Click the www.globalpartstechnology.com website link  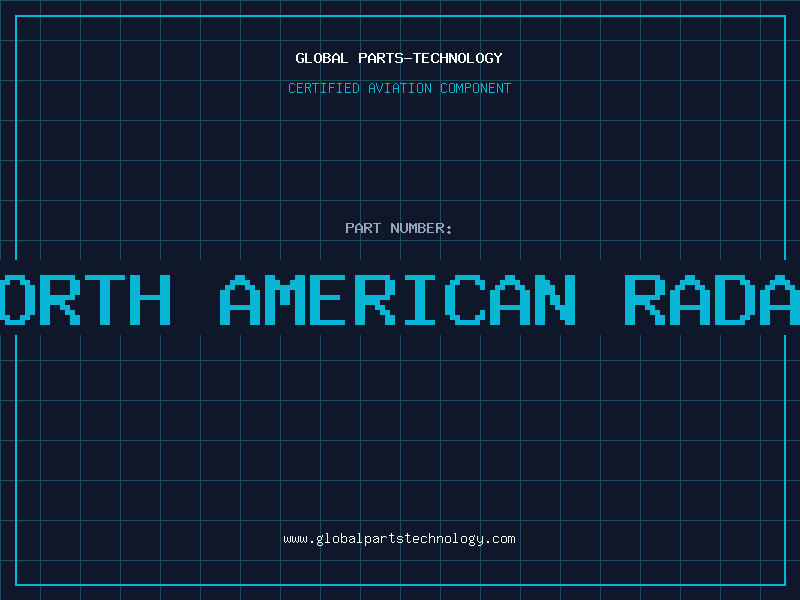click(399, 538)
